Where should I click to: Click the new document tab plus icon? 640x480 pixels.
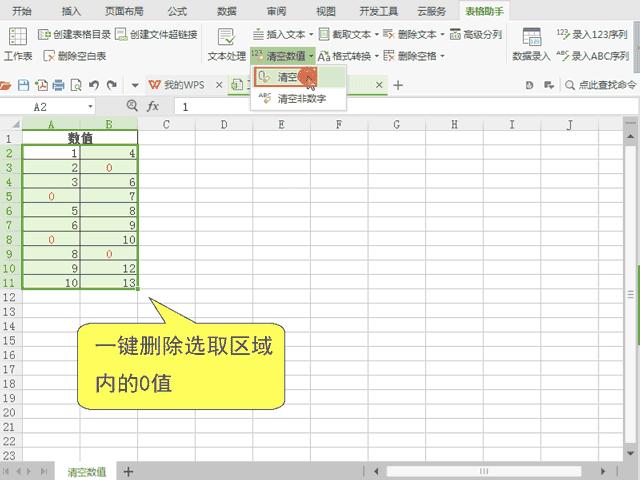pyautogui.click(x=398, y=85)
